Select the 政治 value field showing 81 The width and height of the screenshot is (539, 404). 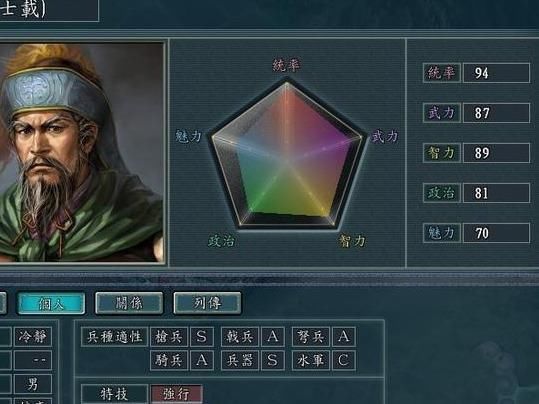tap(496, 193)
